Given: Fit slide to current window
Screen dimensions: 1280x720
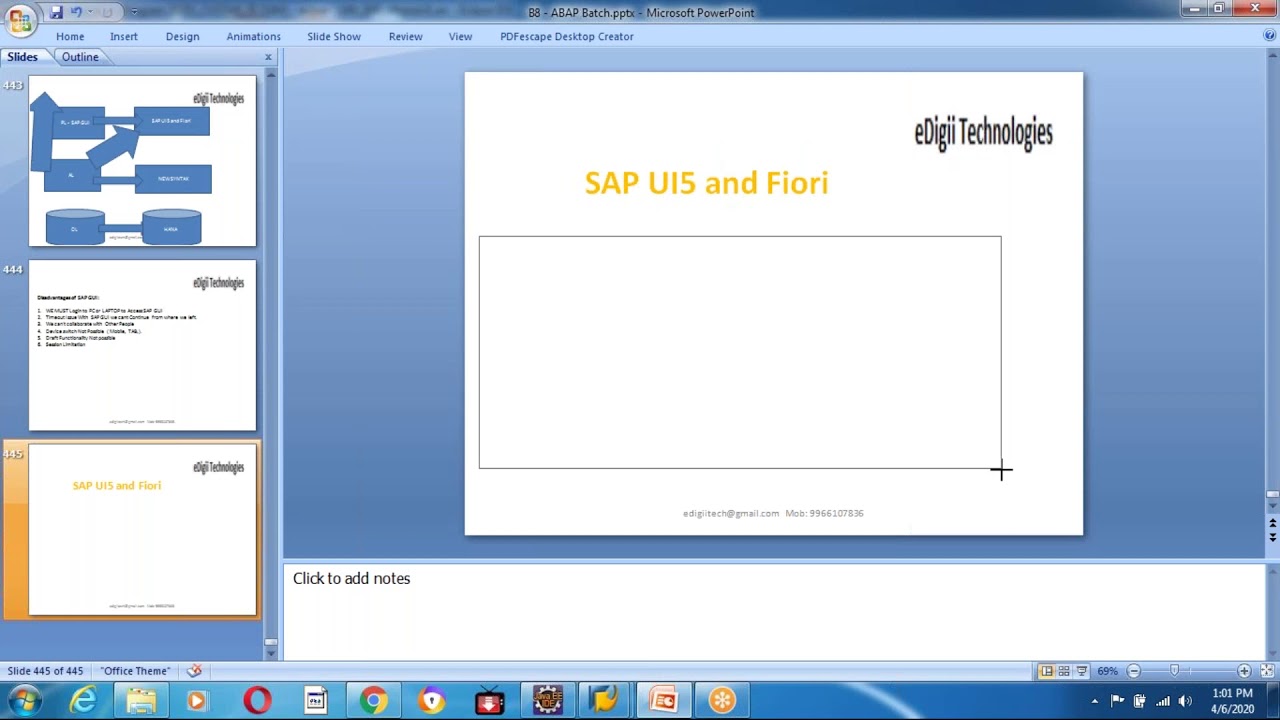Looking at the screenshot, I should [1268, 671].
